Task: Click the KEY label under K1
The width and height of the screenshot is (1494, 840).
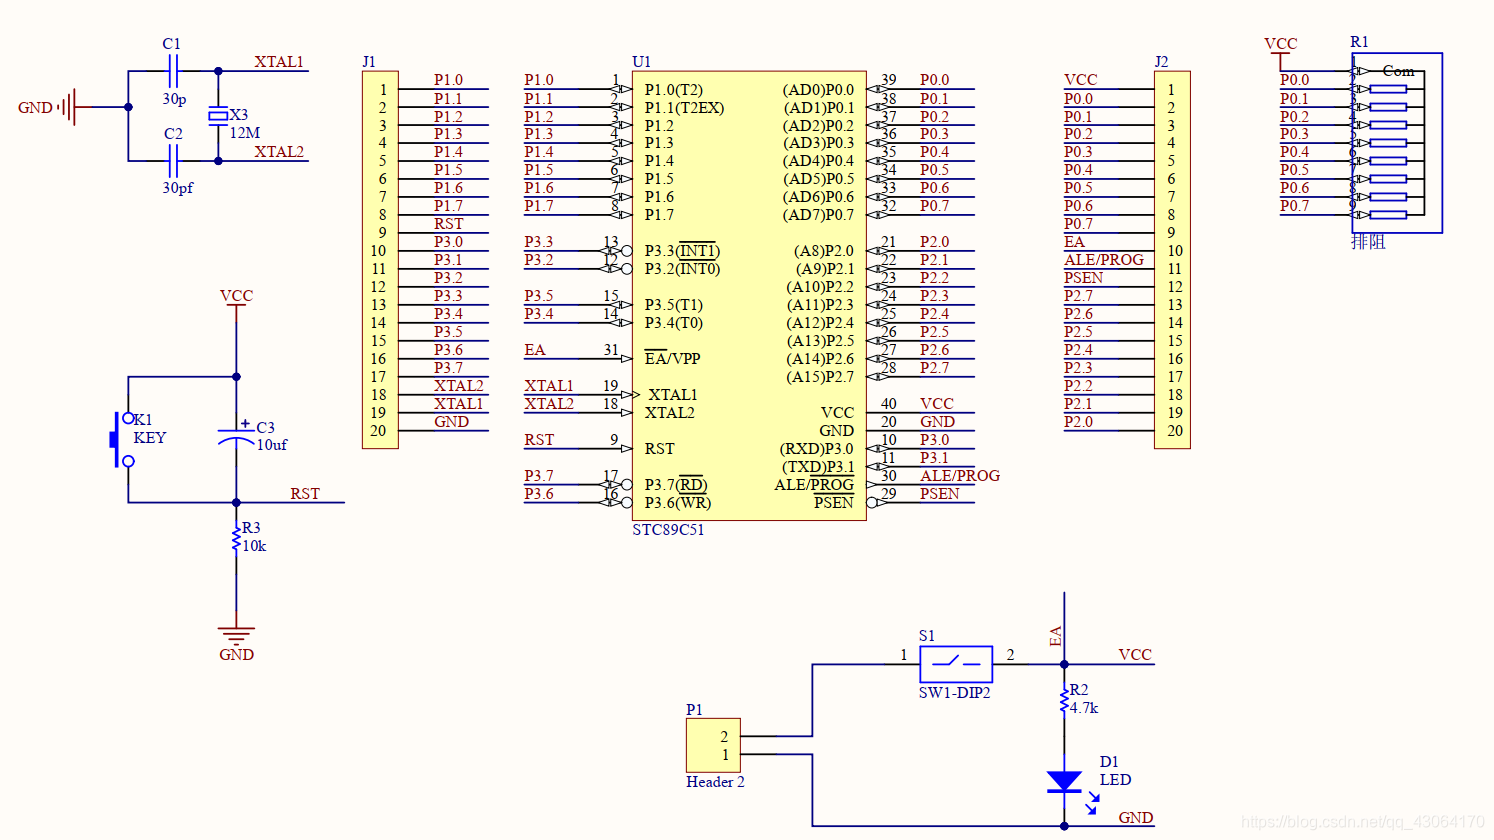Action: coord(150,438)
